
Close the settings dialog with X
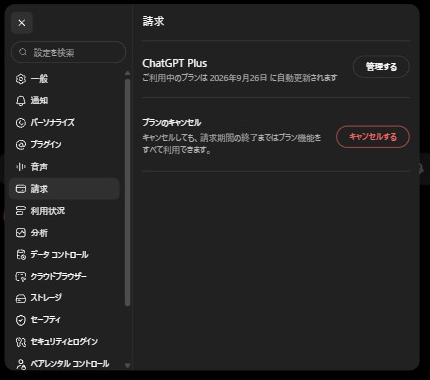tap(22, 23)
